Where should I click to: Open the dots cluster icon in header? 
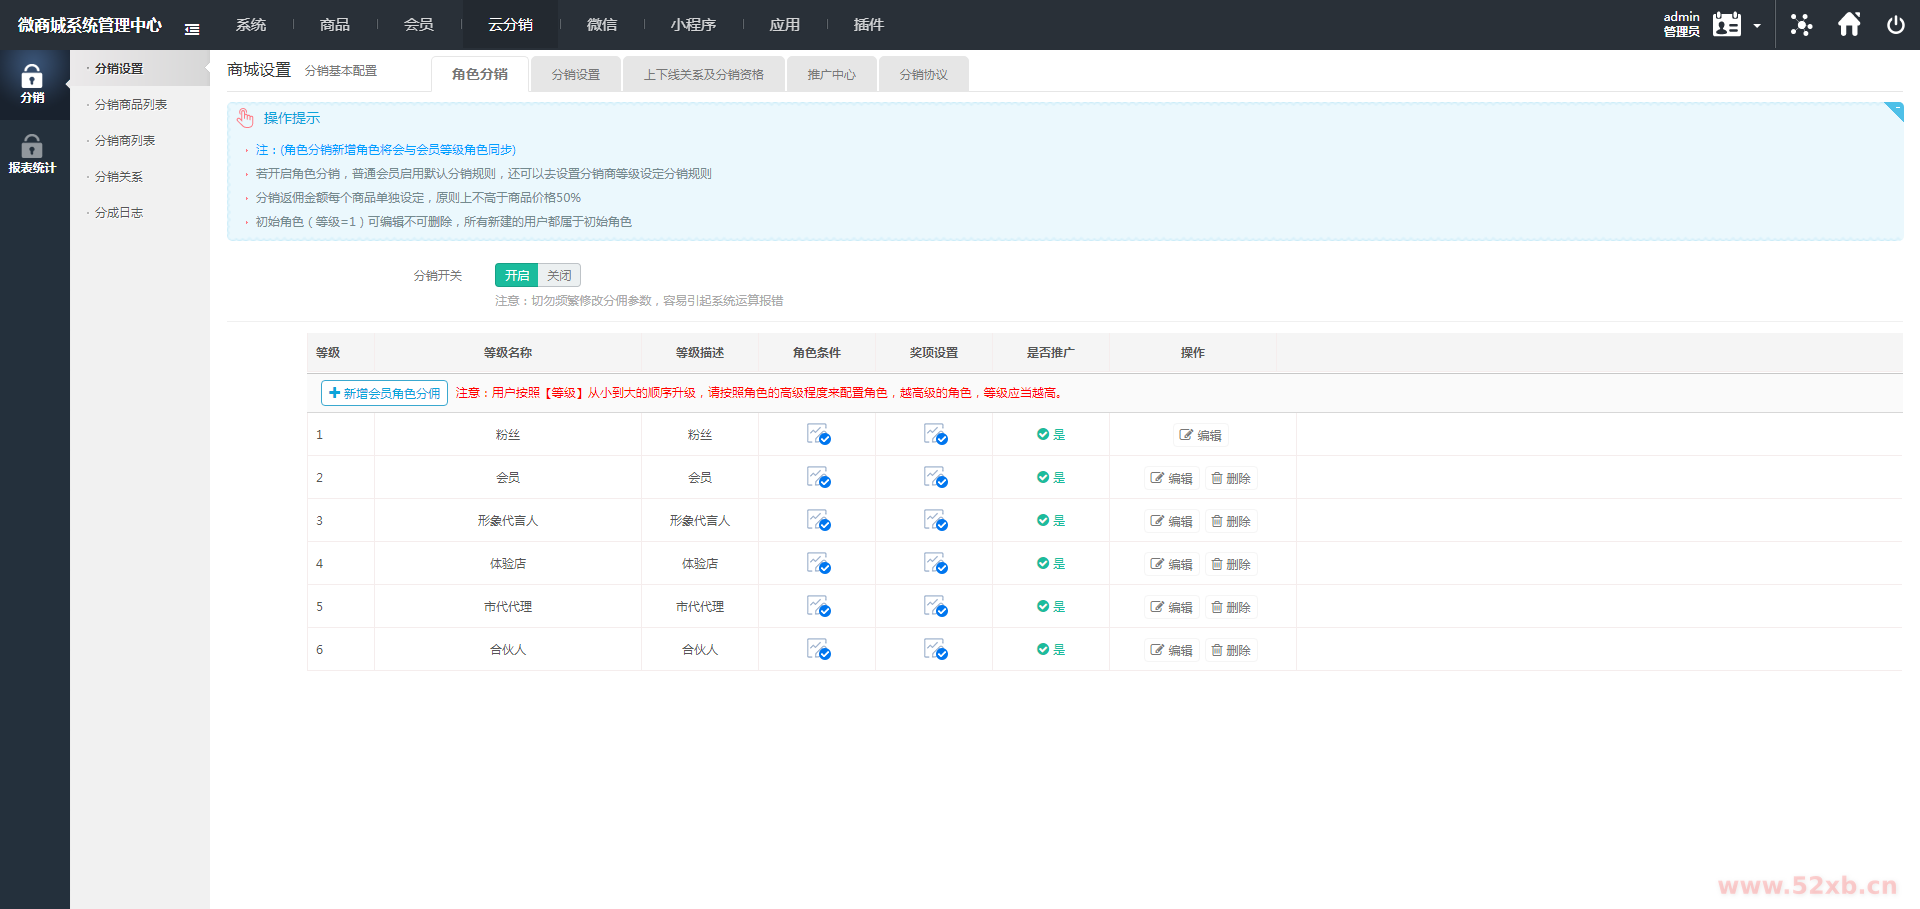click(1801, 25)
